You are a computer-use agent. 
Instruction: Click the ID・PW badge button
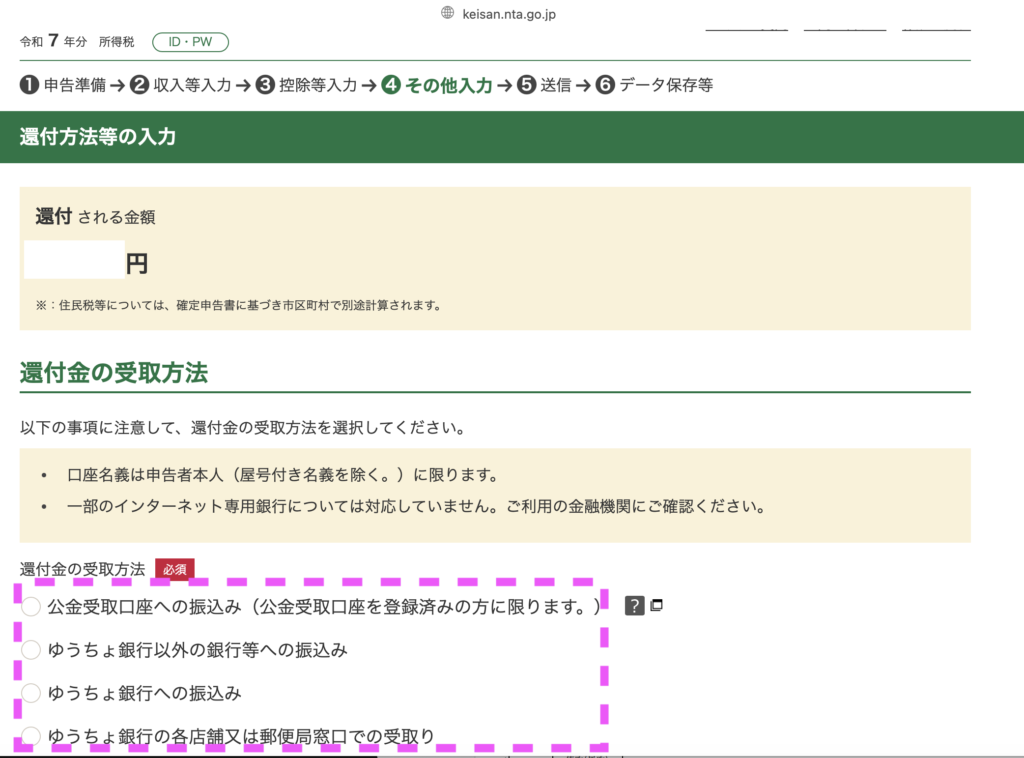pyautogui.click(x=190, y=42)
